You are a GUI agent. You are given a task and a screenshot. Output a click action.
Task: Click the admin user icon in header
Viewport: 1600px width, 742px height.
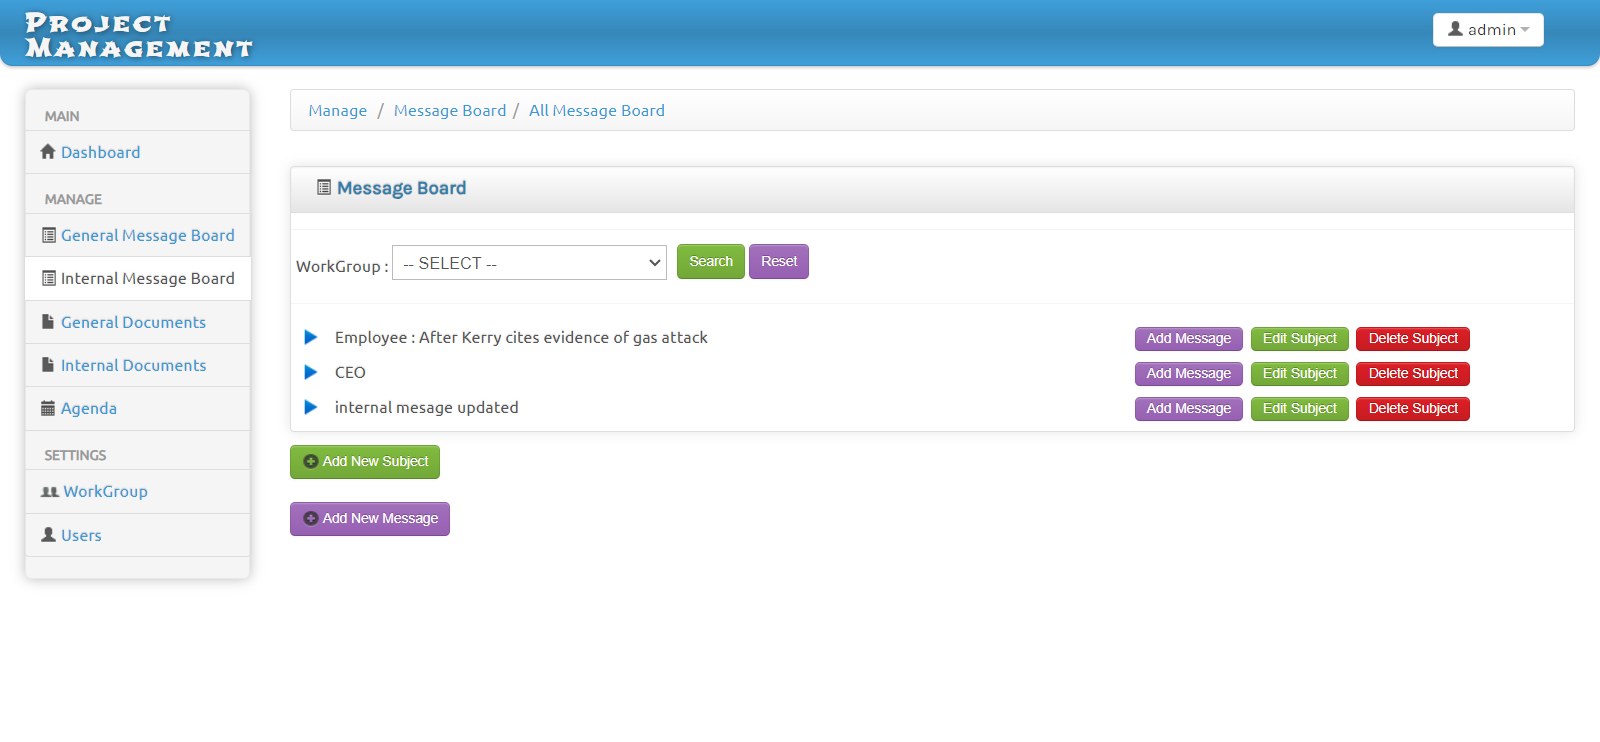pyautogui.click(x=1456, y=29)
